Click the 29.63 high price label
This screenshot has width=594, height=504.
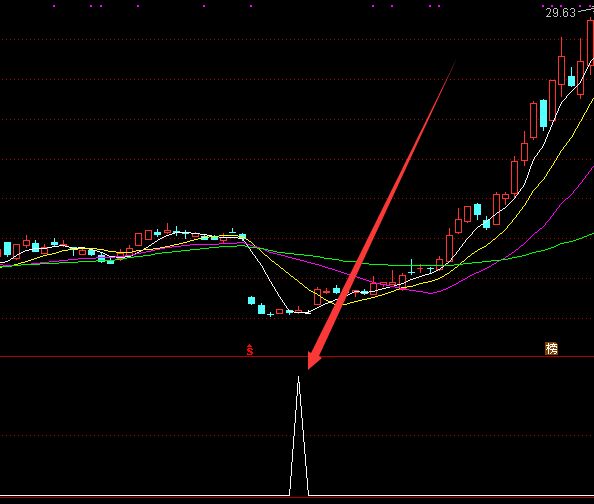(560, 13)
